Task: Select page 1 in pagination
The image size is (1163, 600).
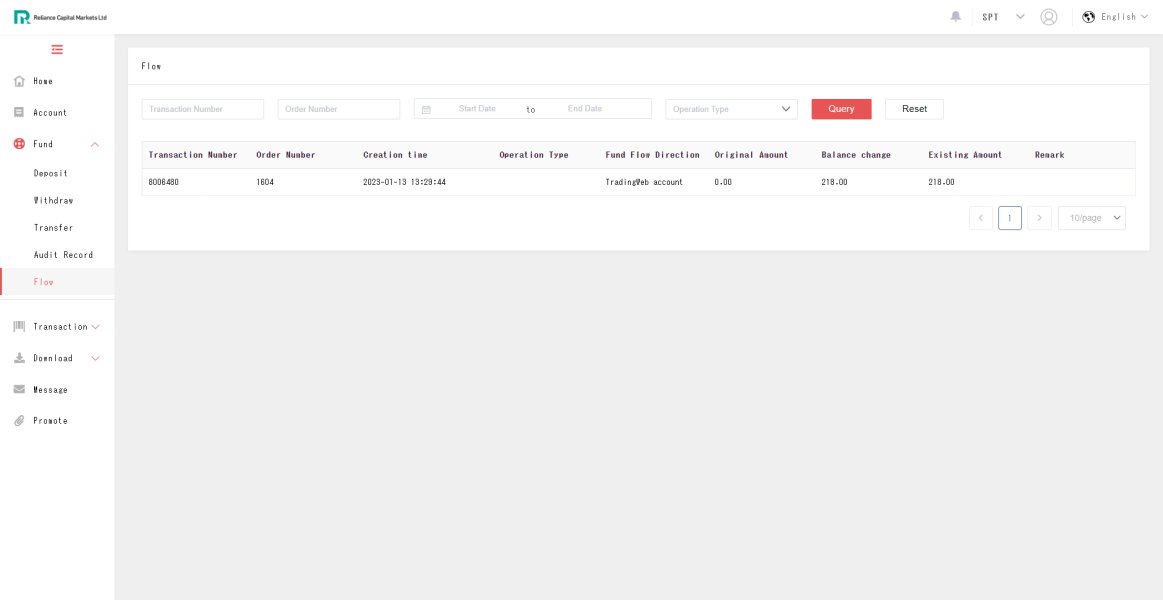Action: pos(1009,218)
